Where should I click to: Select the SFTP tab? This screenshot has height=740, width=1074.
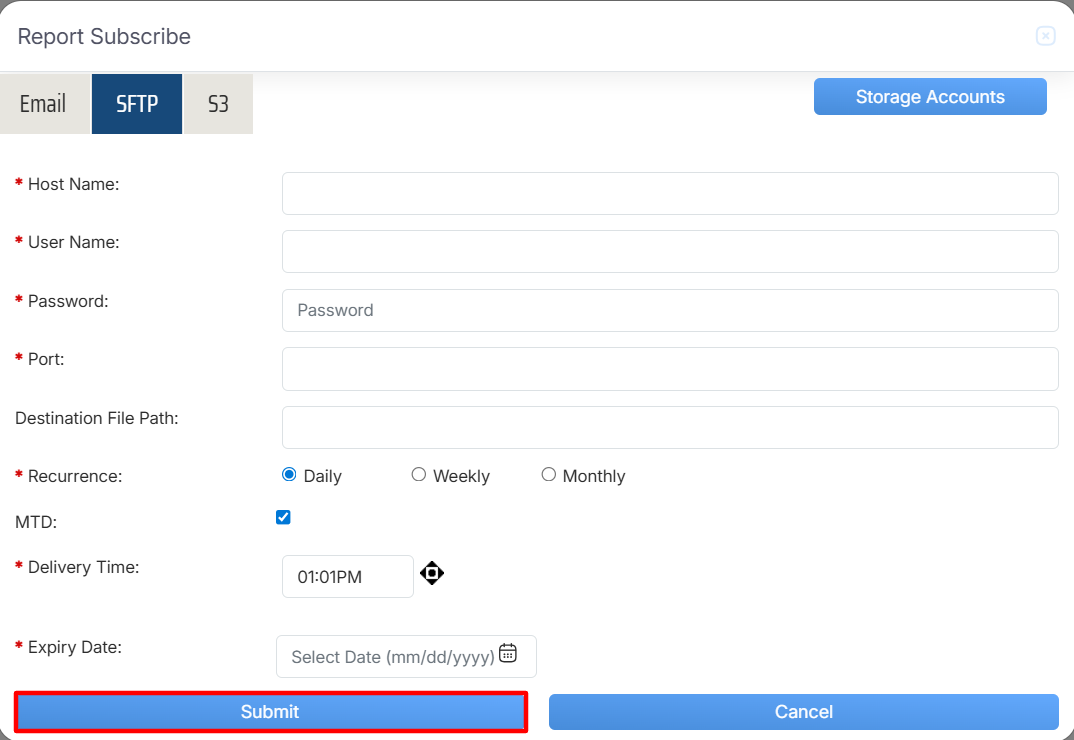pyautogui.click(x=137, y=104)
